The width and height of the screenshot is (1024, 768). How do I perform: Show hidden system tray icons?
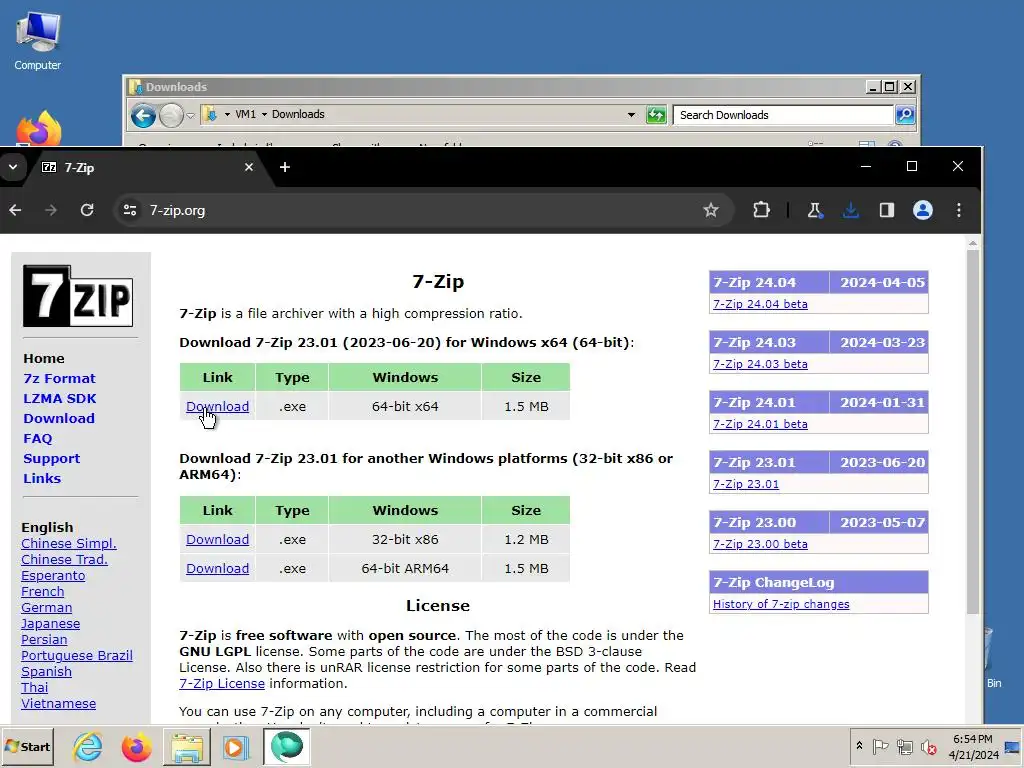[859, 746]
